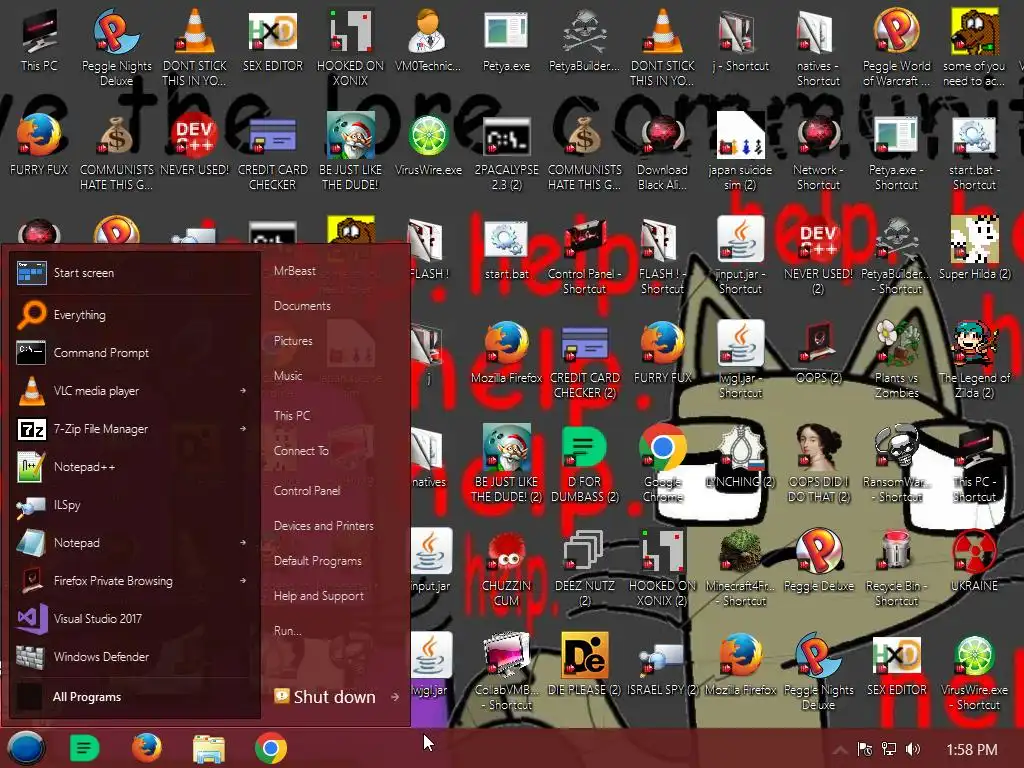This screenshot has width=1024, height=768.
Task: Select the VirusWire.exe desktop icon
Action: pos(428,145)
